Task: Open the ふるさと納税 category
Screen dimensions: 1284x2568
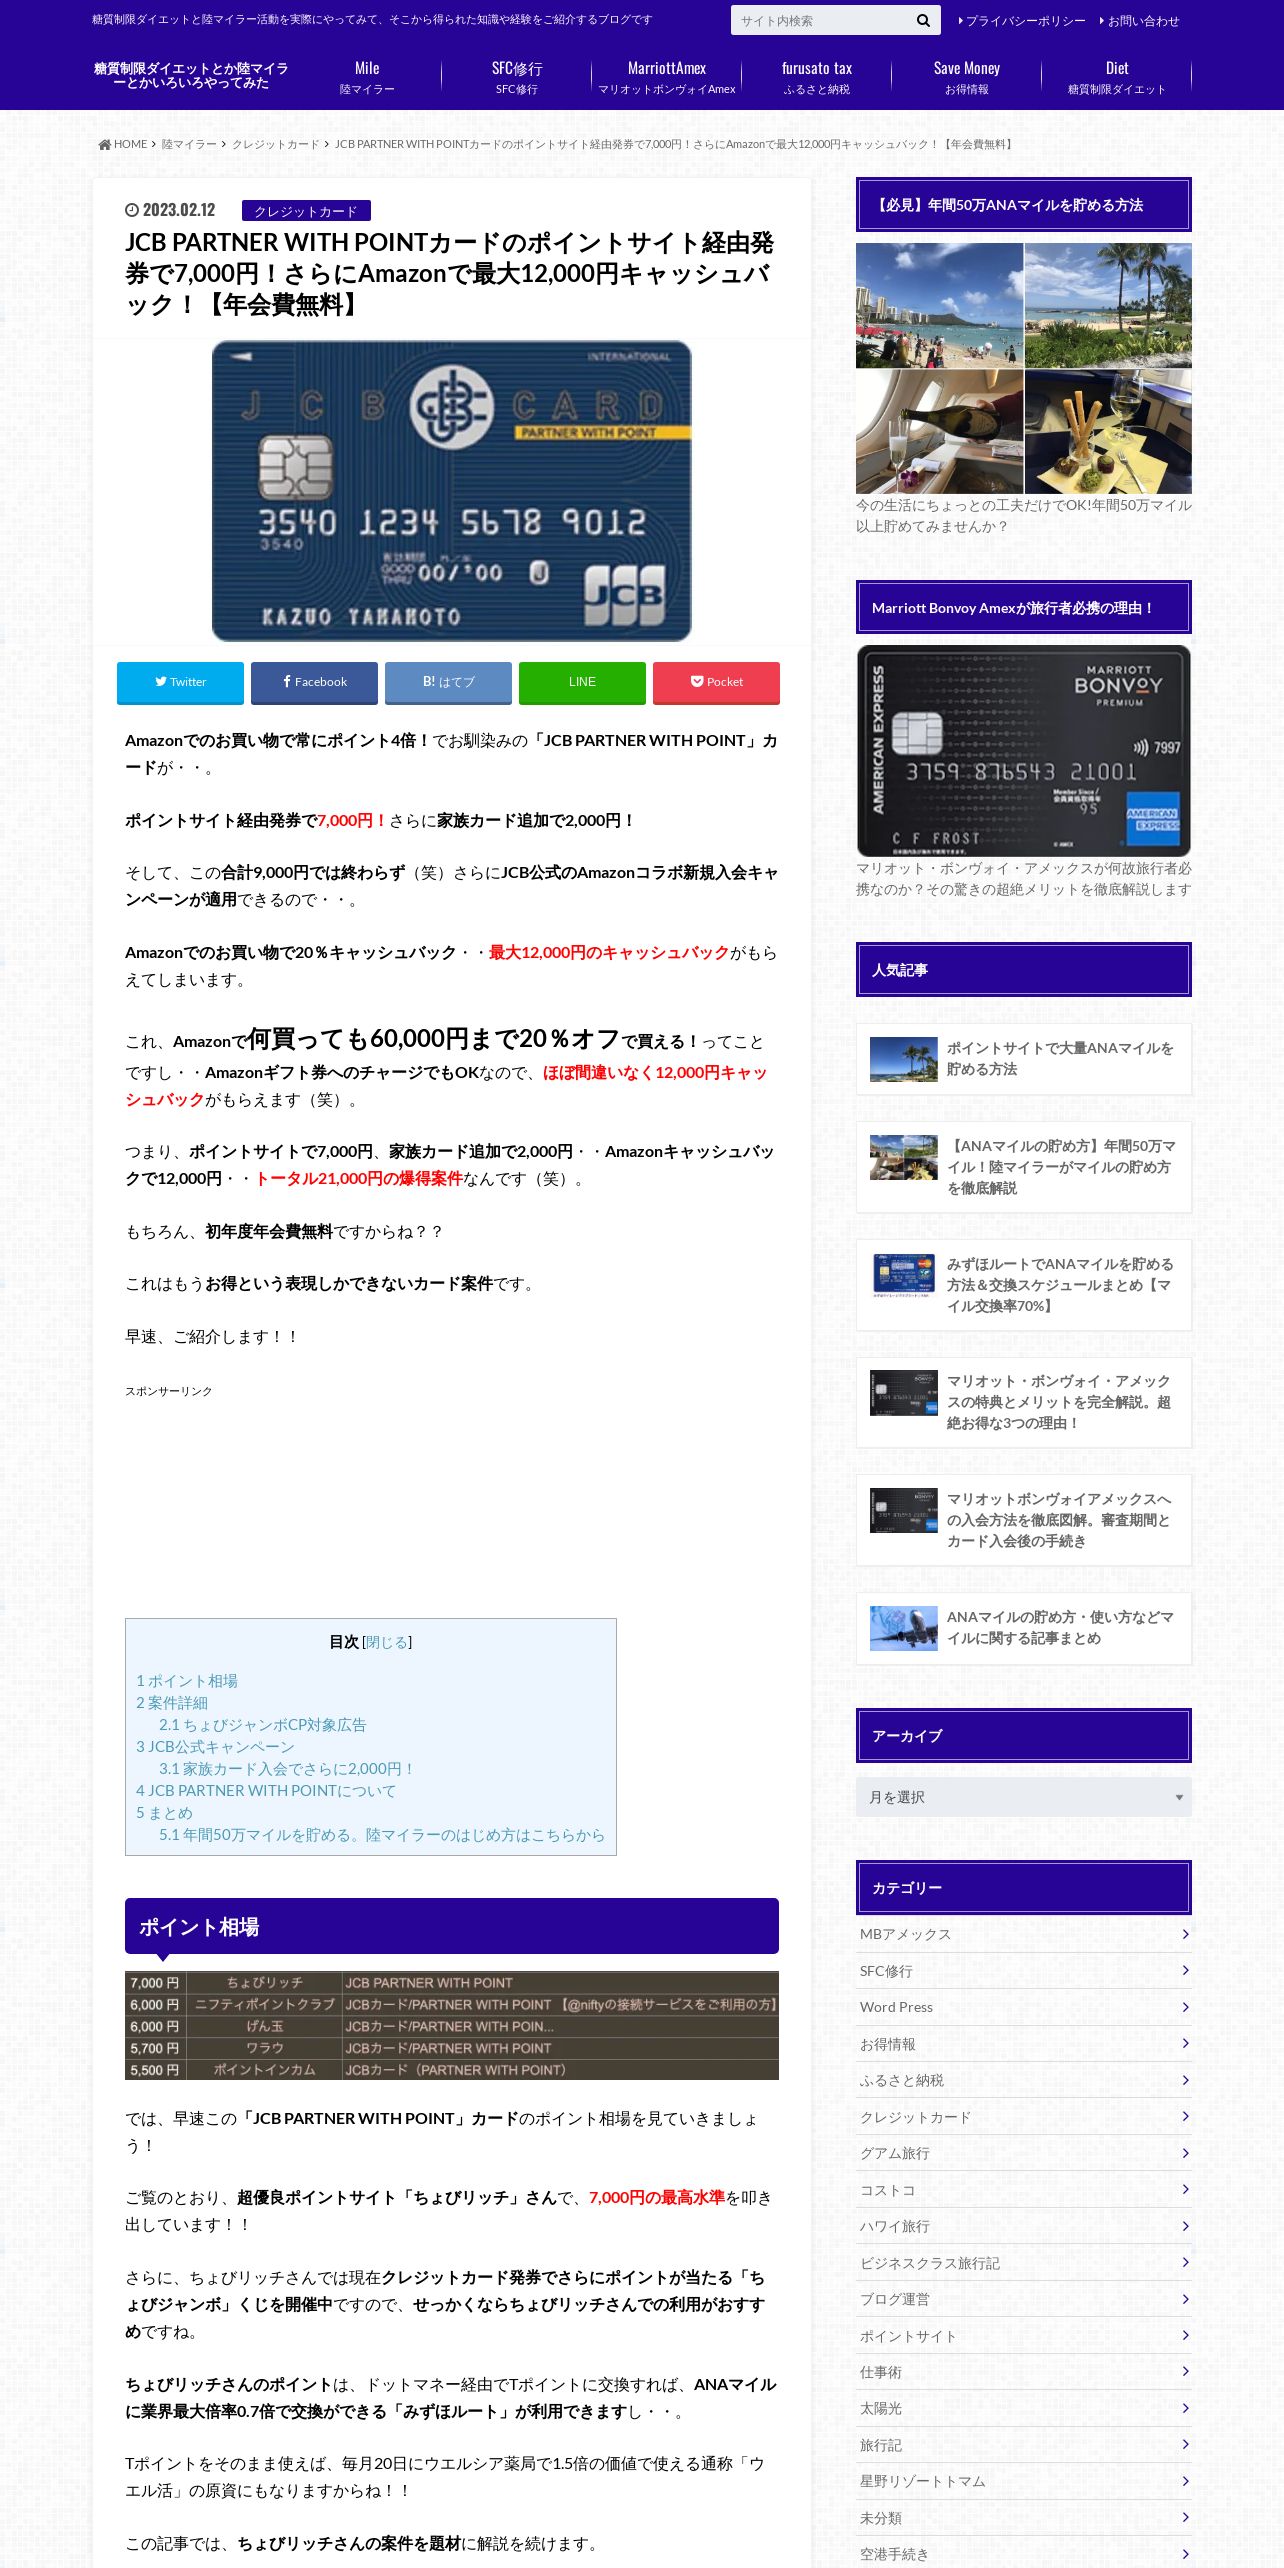Action: coord(1024,2080)
